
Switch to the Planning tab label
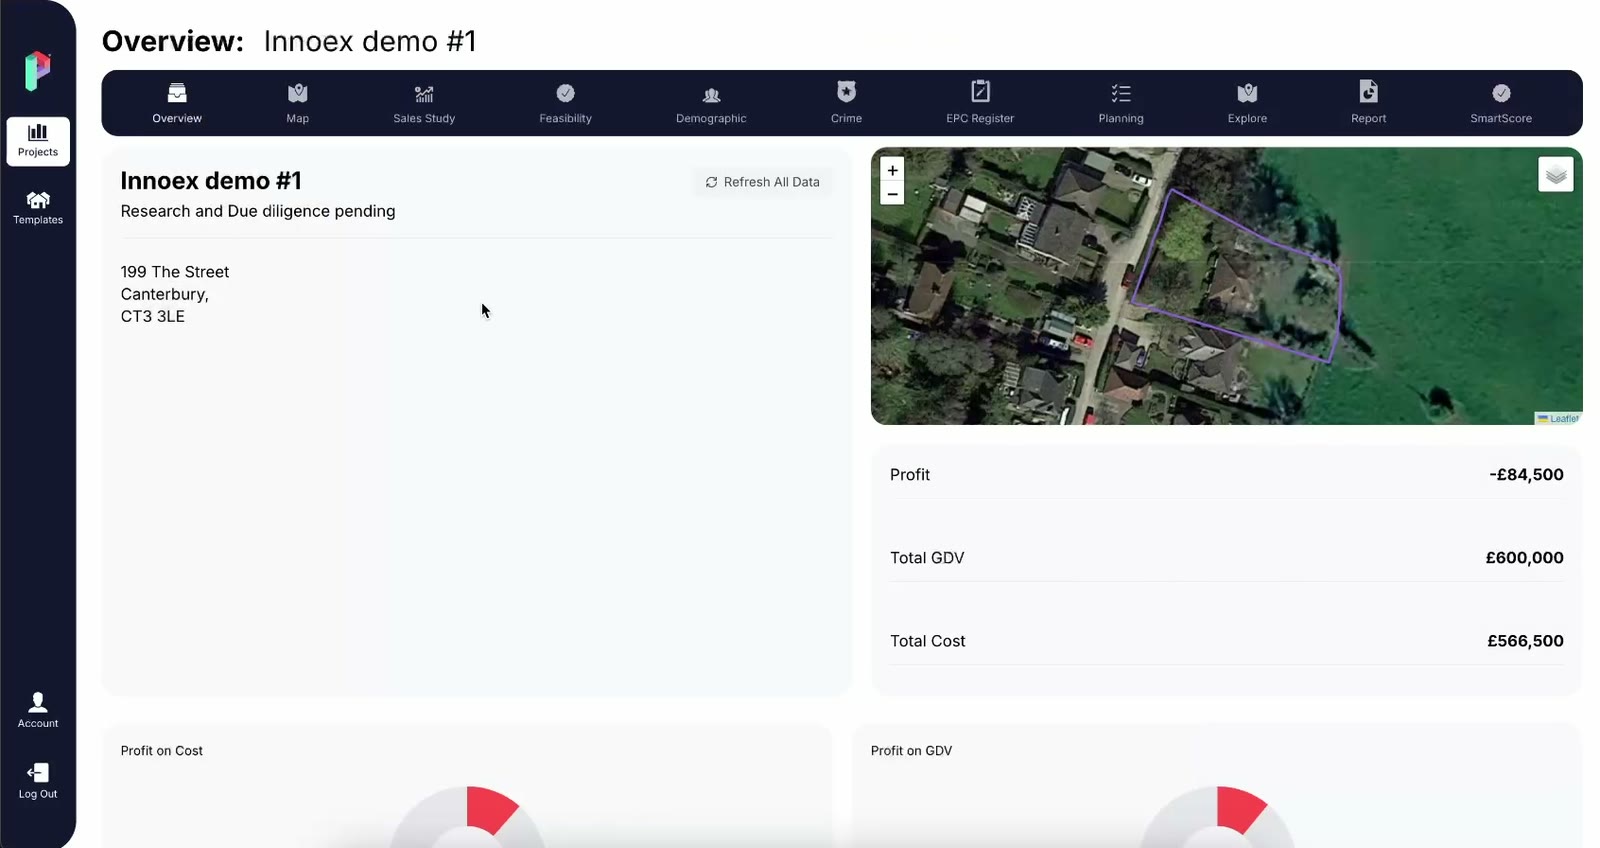(1121, 118)
